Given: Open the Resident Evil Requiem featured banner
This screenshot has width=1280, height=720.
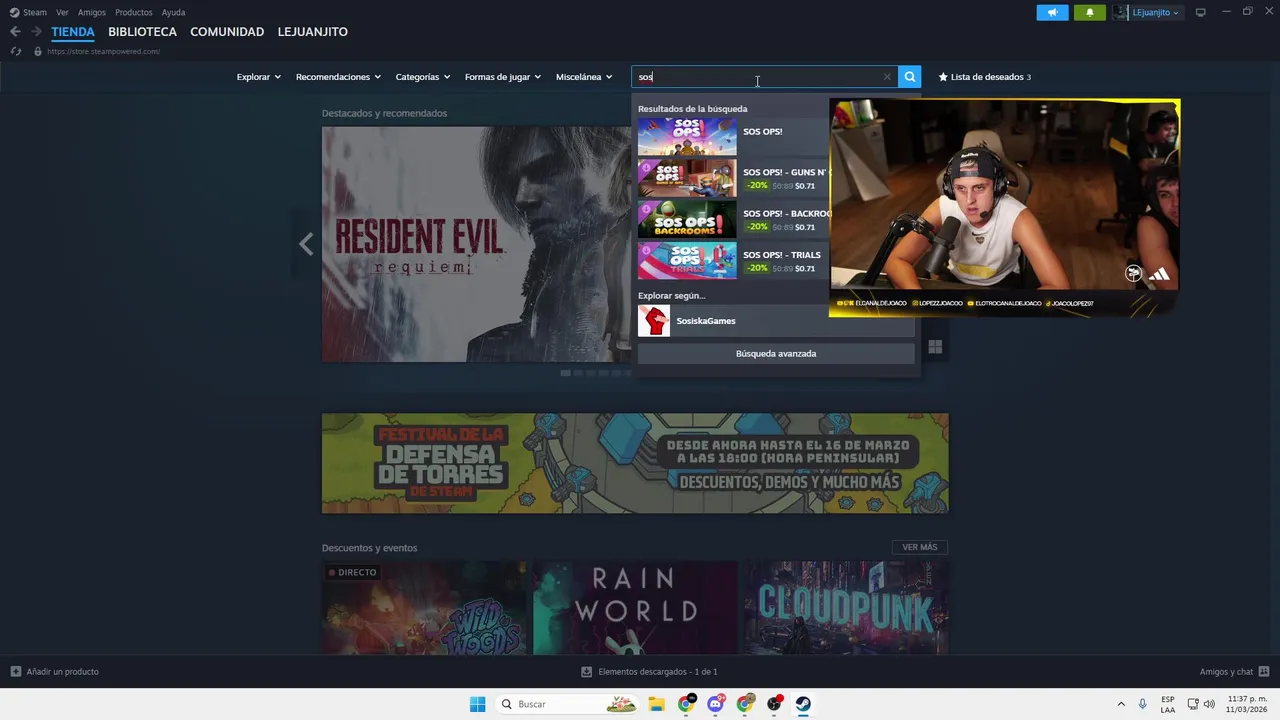Looking at the screenshot, I should coord(477,244).
